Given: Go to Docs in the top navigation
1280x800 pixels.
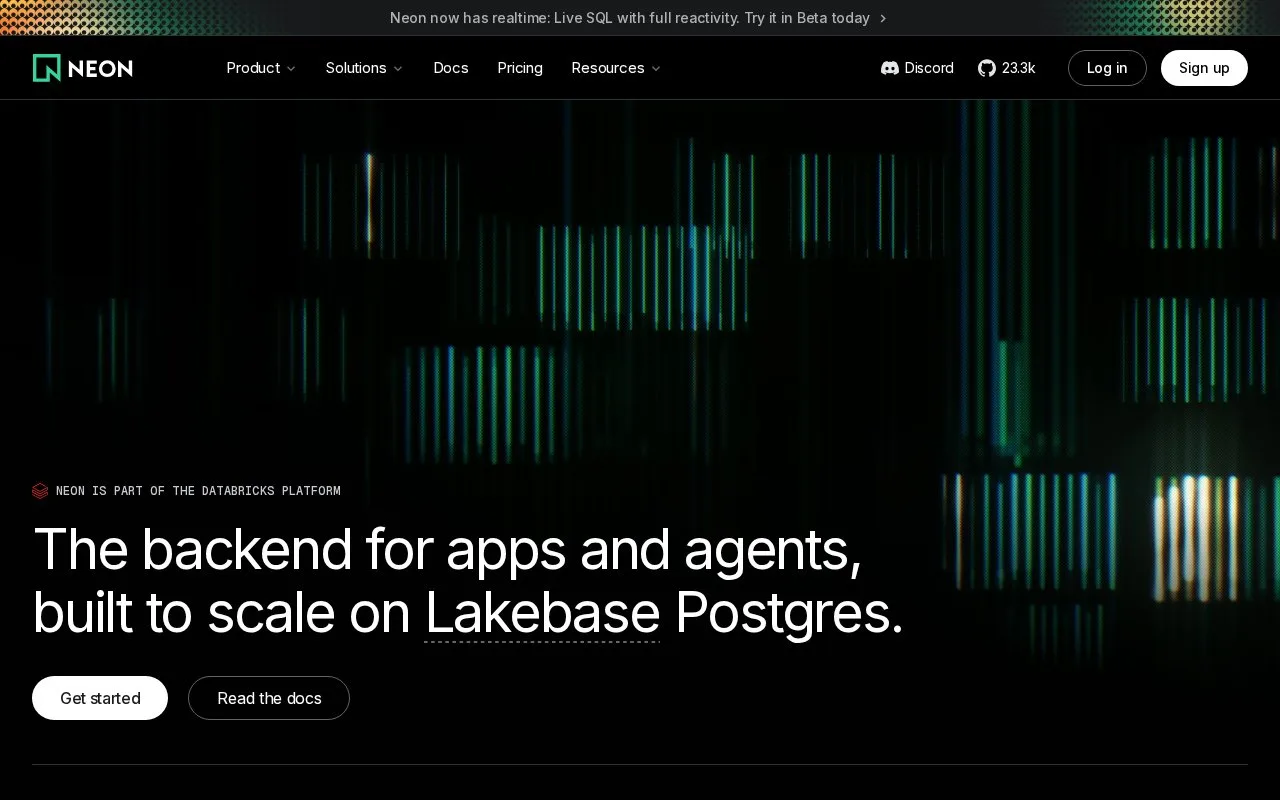Looking at the screenshot, I should click(451, 68).
